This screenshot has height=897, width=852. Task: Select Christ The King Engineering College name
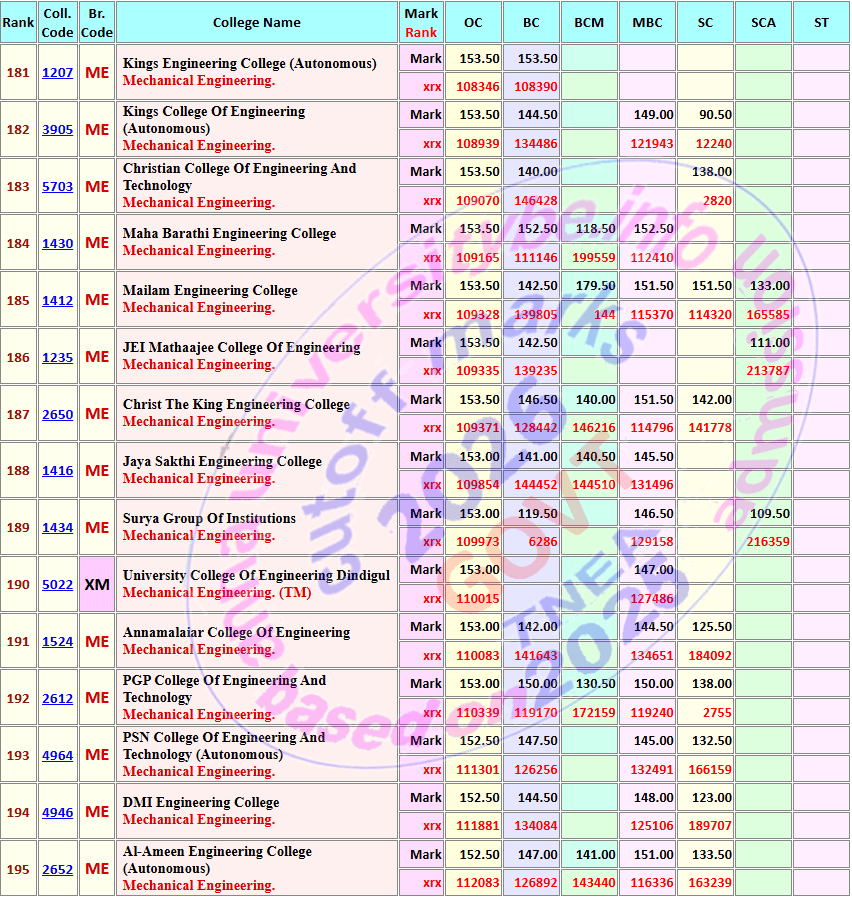236,404
